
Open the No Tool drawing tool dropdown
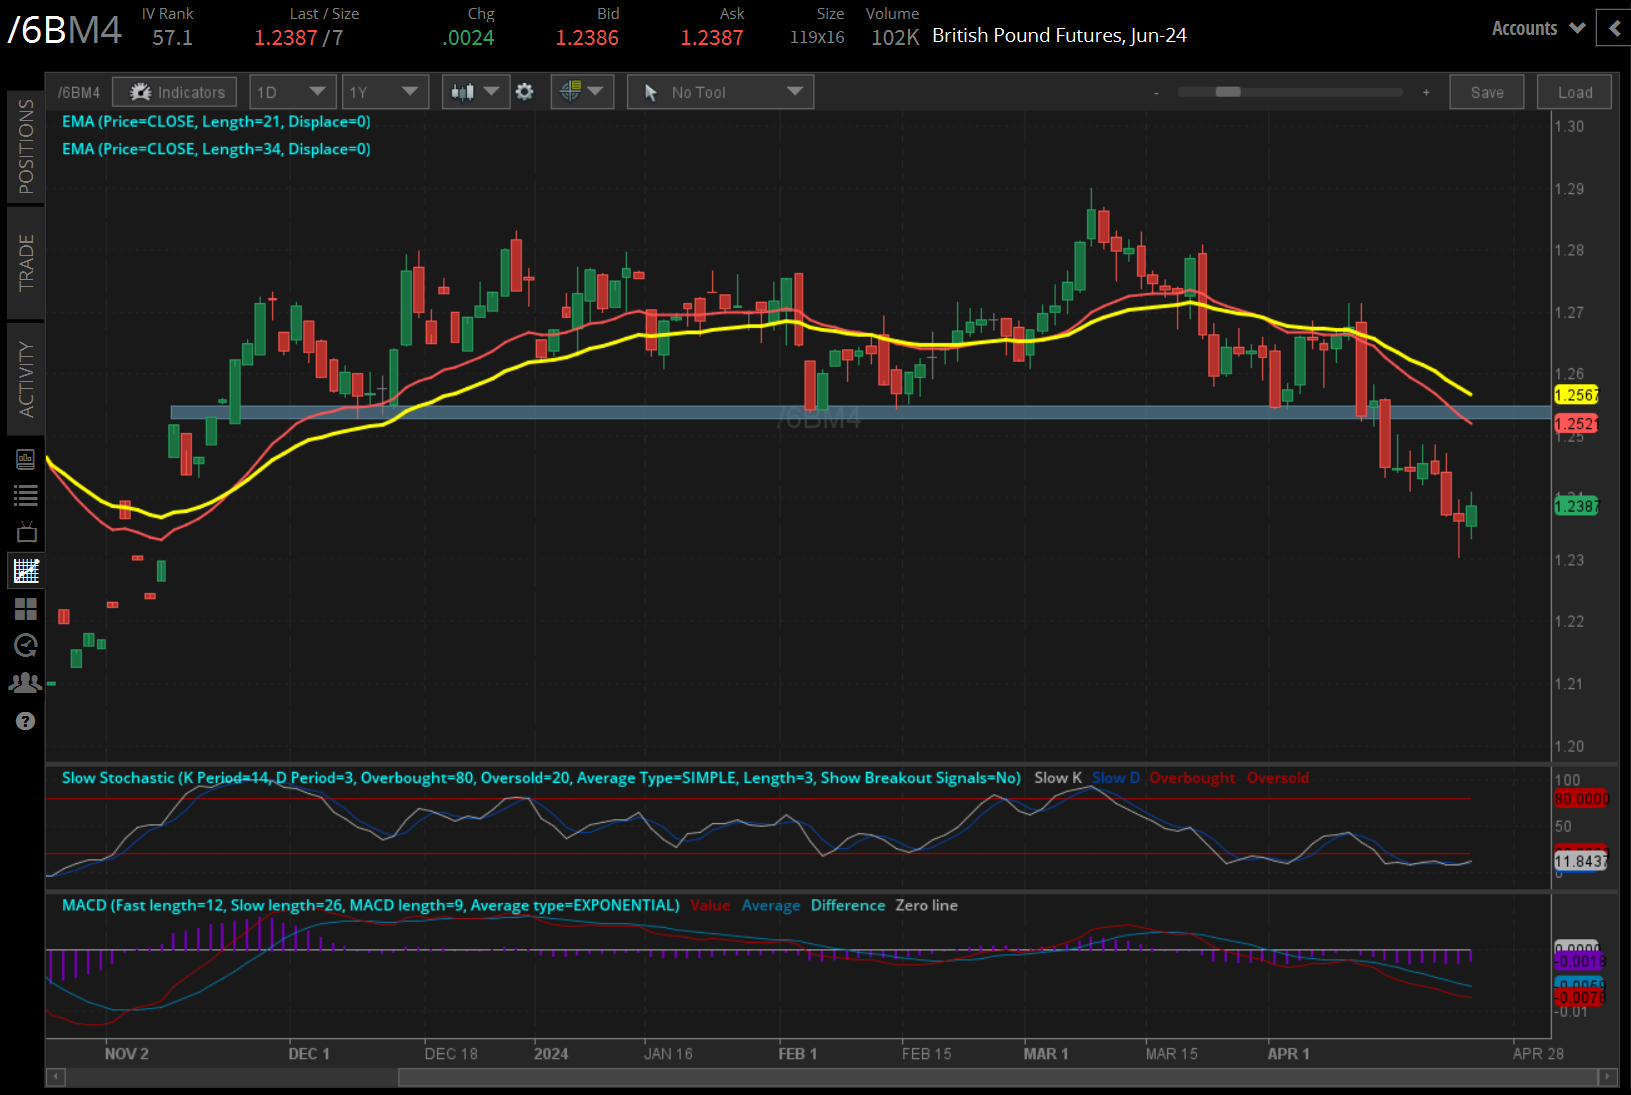pyautogui.click(x=720, y=92)
